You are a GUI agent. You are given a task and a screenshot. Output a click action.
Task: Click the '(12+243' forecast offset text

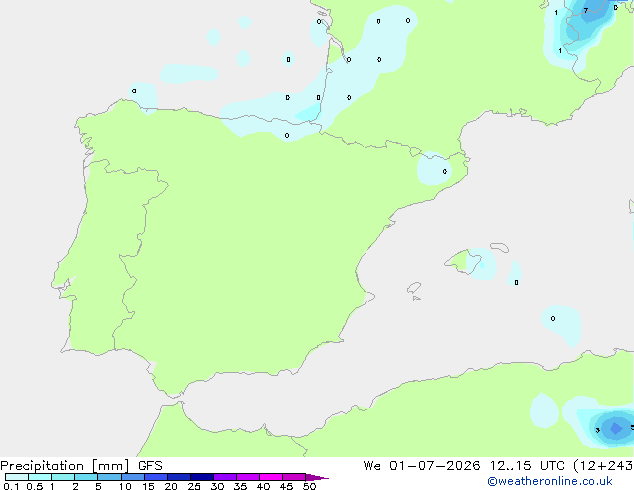(603, 466)
